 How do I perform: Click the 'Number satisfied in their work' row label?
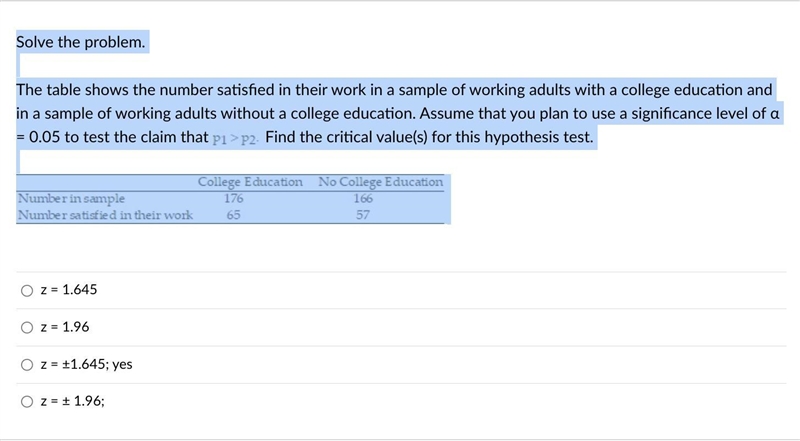click(x=106, y=215)
